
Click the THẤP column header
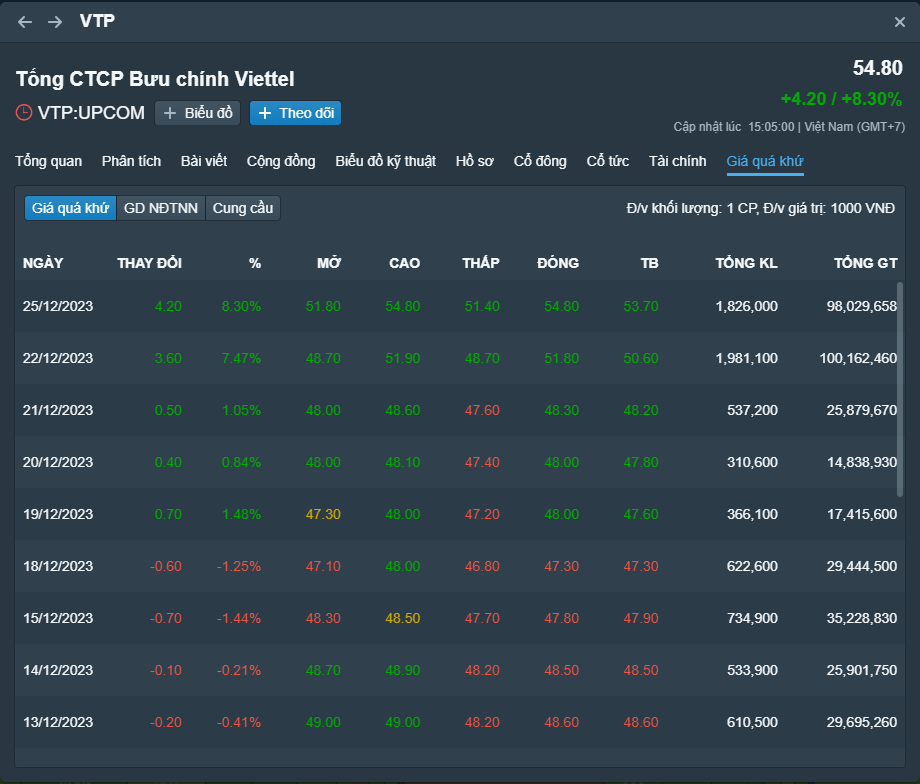481,263
